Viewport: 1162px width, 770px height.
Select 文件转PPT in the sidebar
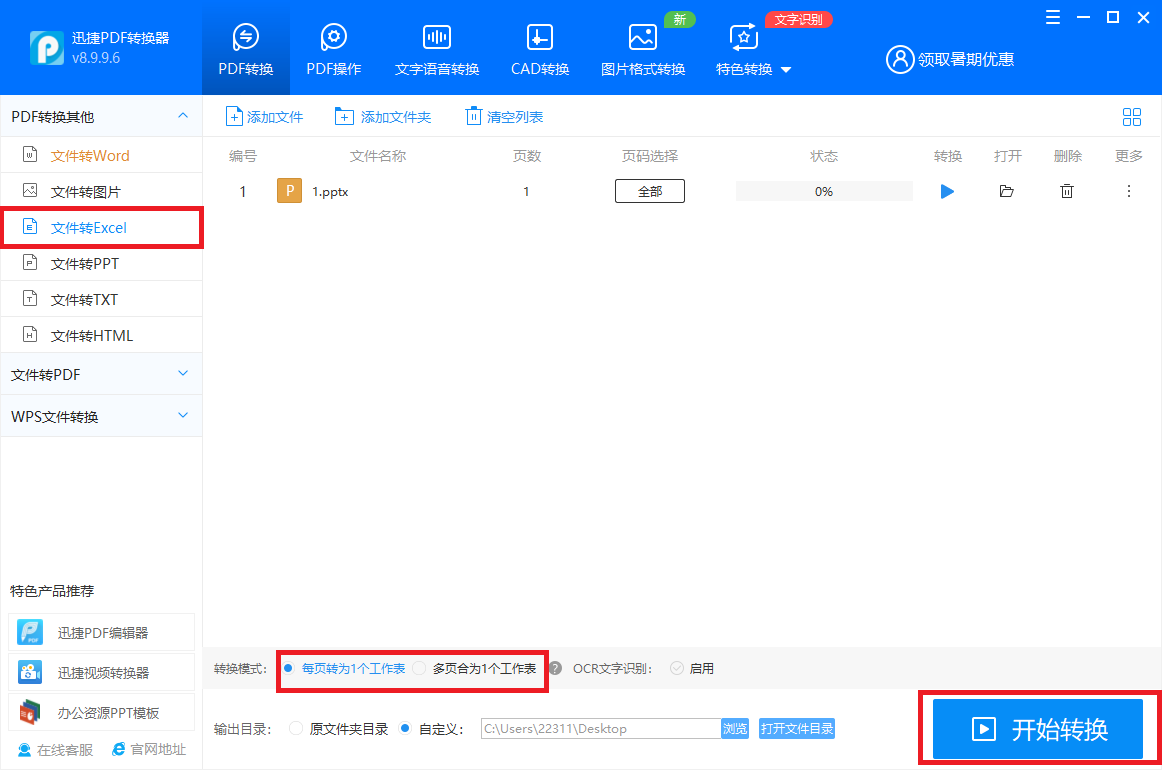coord(102,264)
